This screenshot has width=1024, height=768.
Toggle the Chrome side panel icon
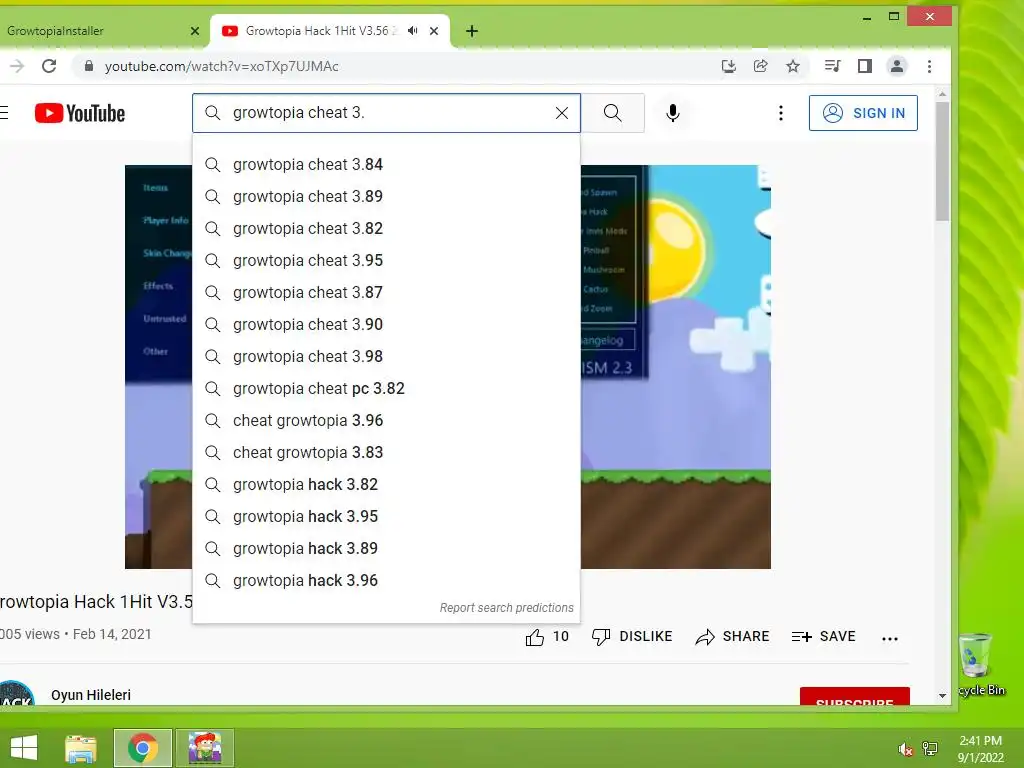(x=865, y=66)
